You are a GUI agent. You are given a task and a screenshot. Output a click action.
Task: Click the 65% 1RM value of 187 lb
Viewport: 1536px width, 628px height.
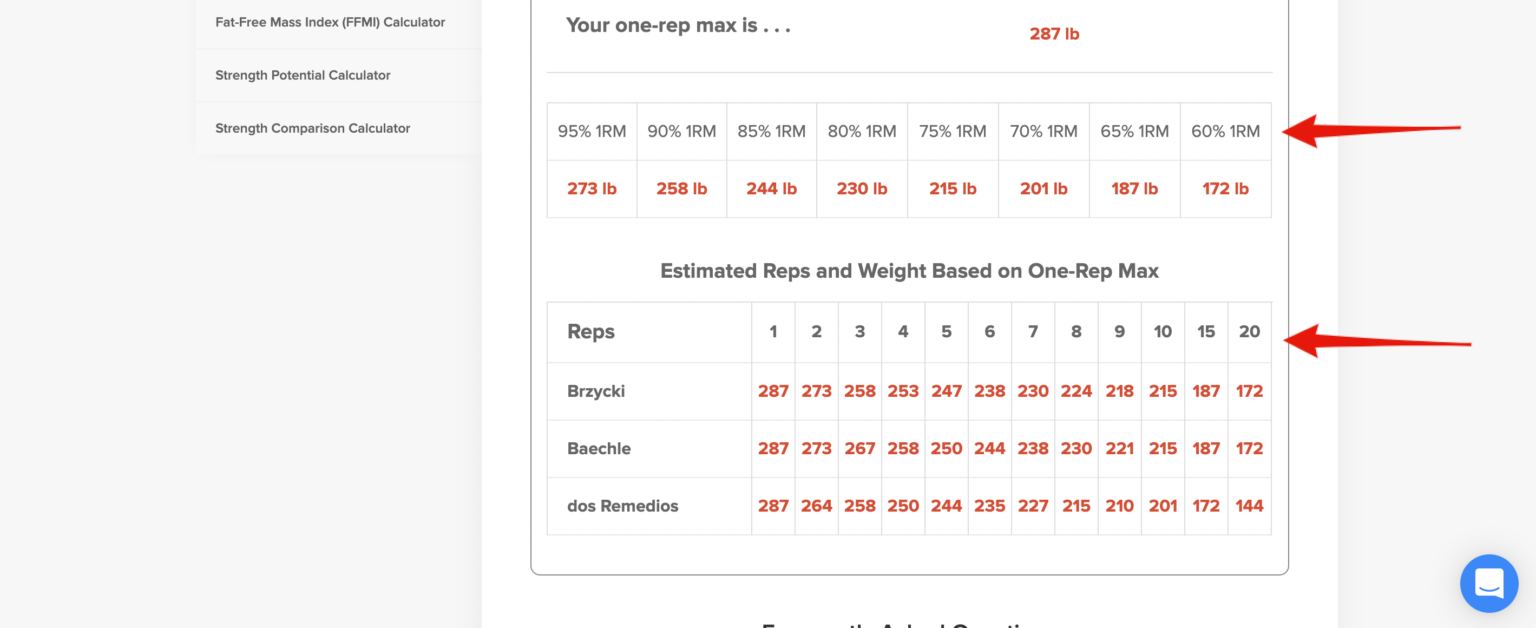click(x=1134, y=188)
